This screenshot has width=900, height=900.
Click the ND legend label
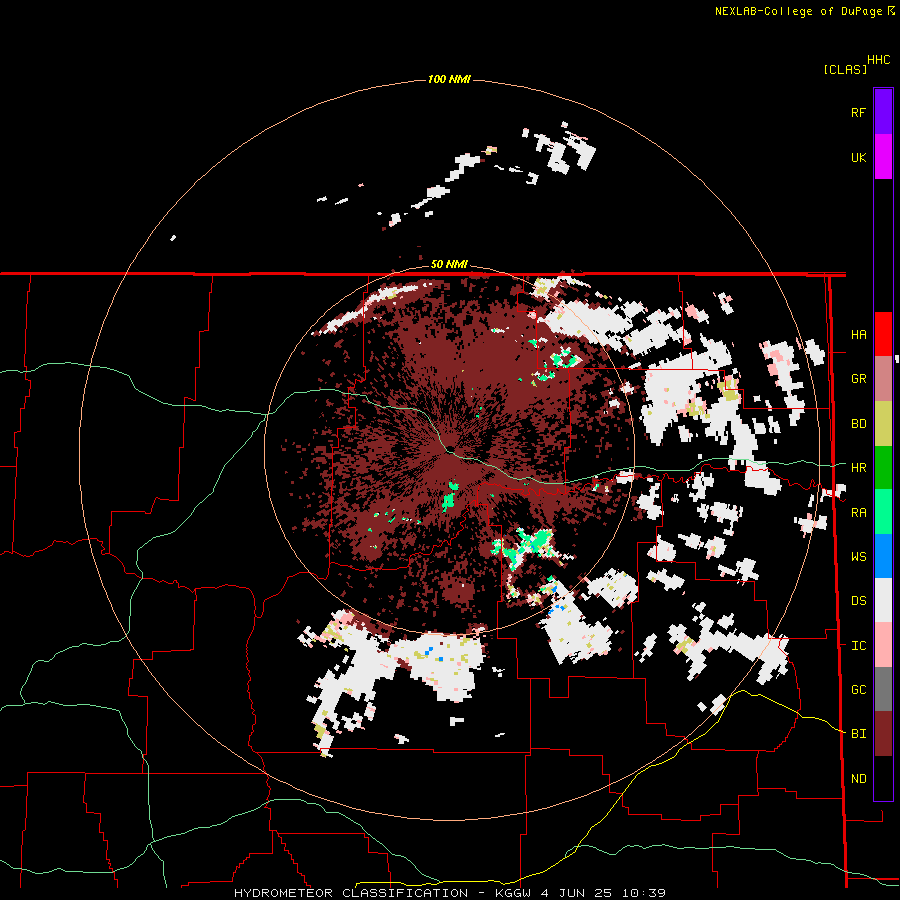(x=858, y=779)
